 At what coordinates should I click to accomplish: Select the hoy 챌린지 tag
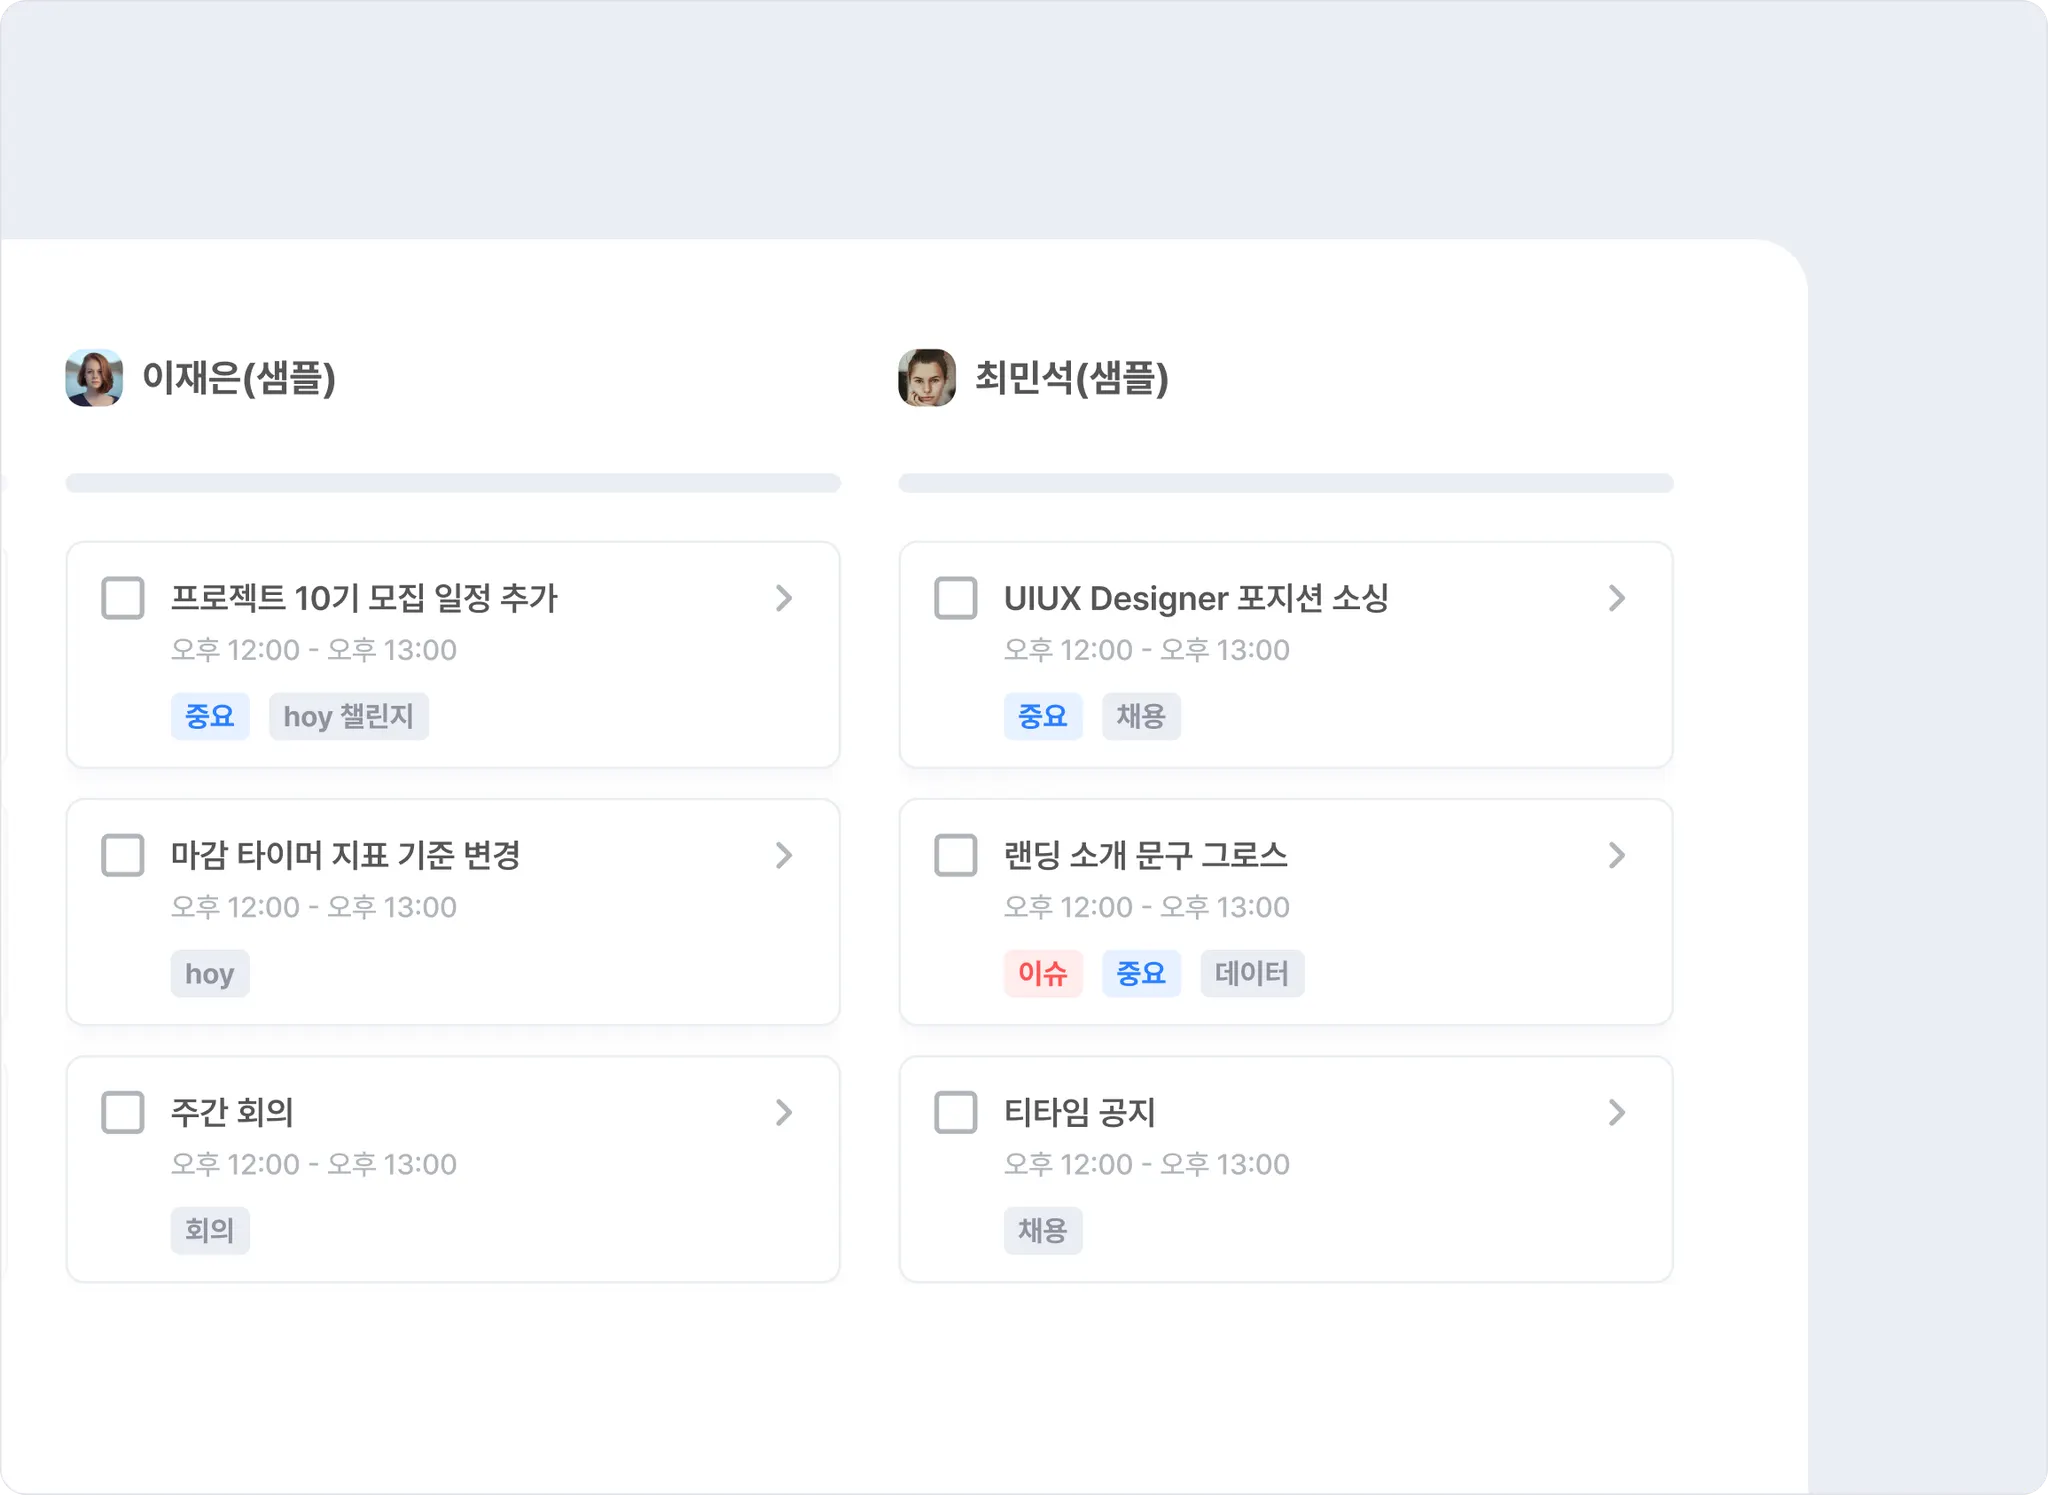tap(348, 716)
